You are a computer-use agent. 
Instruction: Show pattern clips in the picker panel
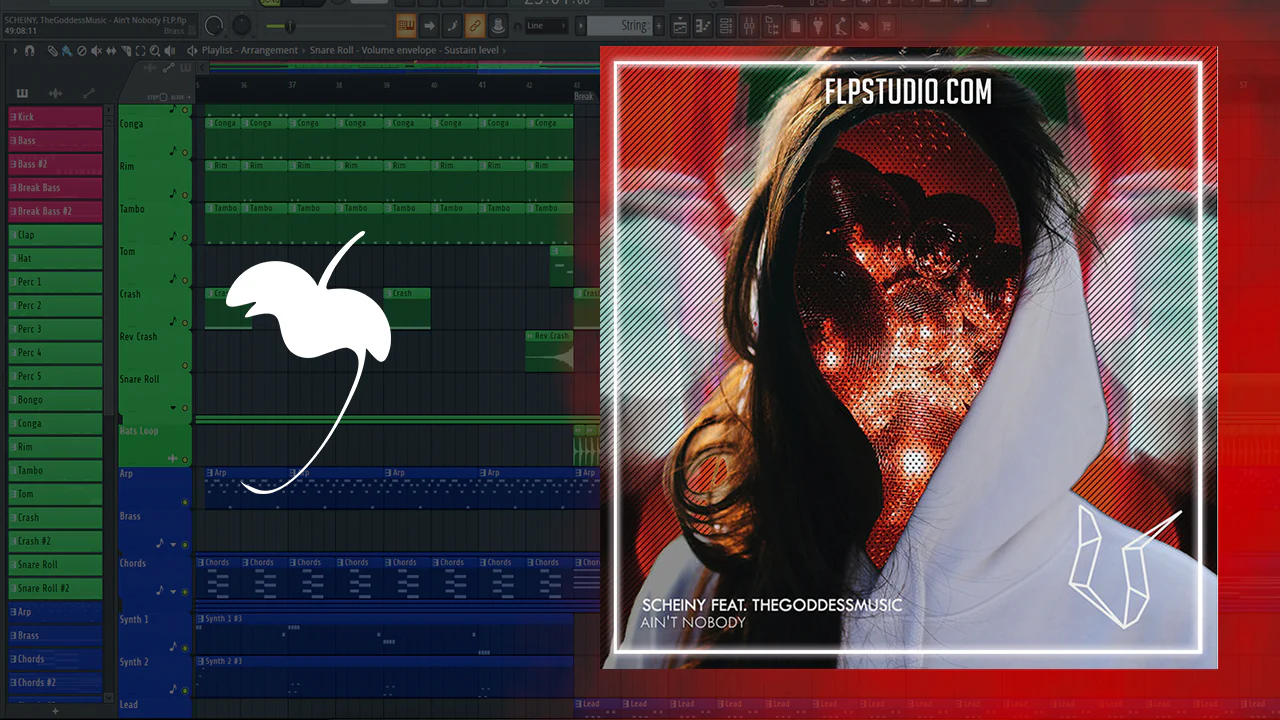click(22, 93)
